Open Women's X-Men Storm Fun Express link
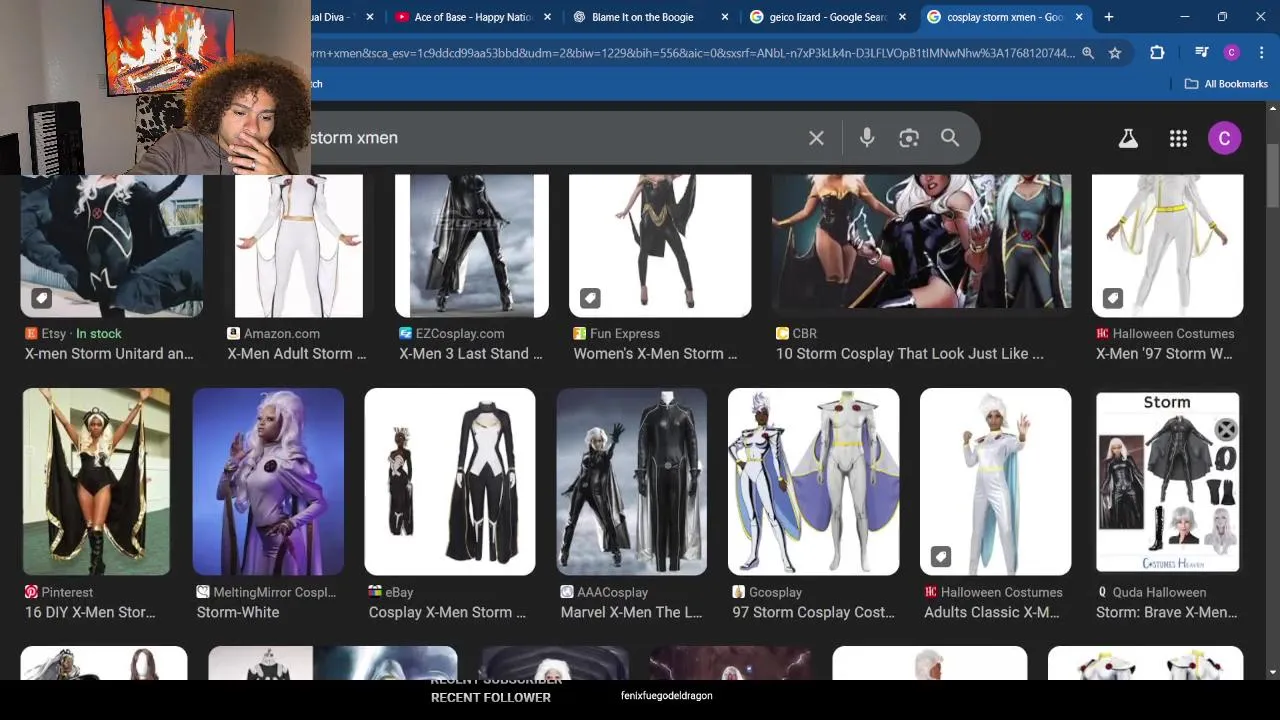The width and height of the screenshot is (1280, 720). point(655,354)
